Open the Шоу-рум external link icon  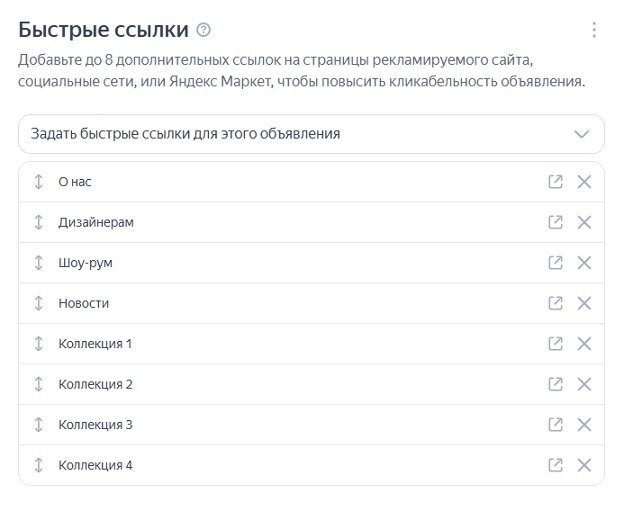[x=555, y=263]
